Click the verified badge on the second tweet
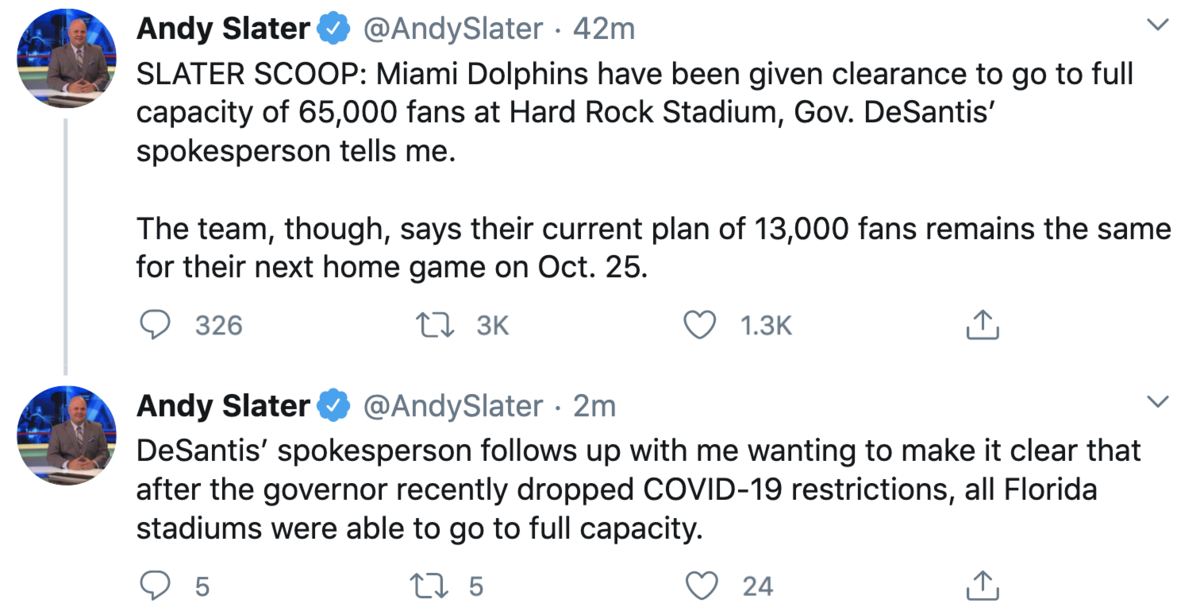Screen dimensions: 1200x615 point(332,406)
